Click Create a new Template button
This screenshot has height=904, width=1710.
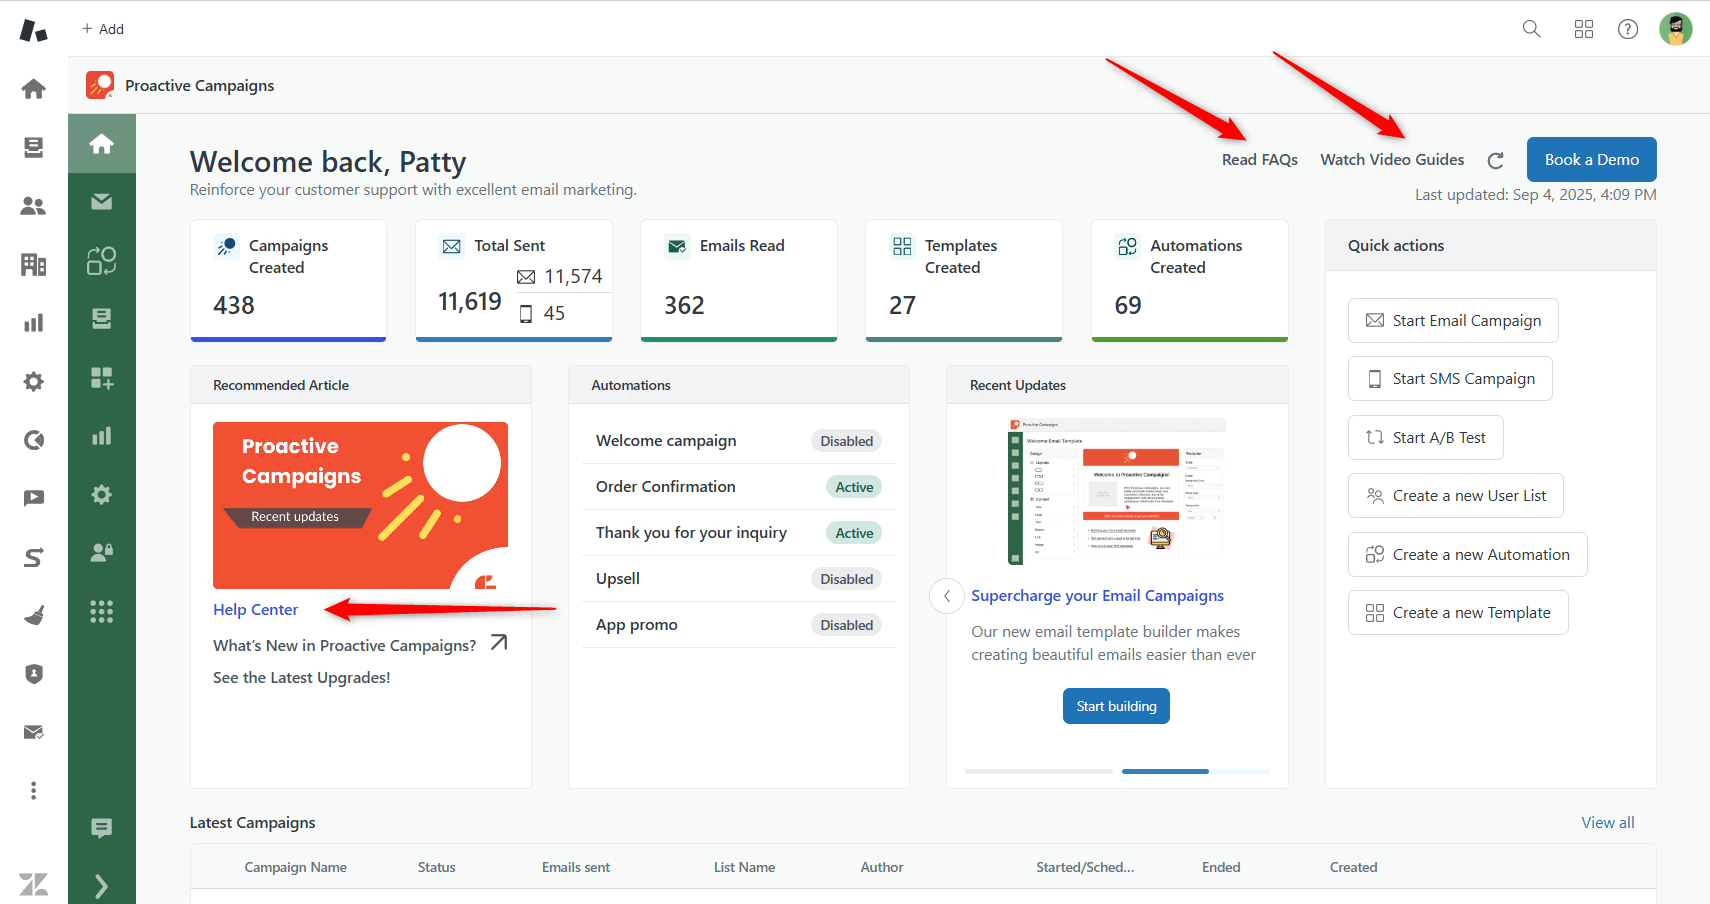point(1458,613)
